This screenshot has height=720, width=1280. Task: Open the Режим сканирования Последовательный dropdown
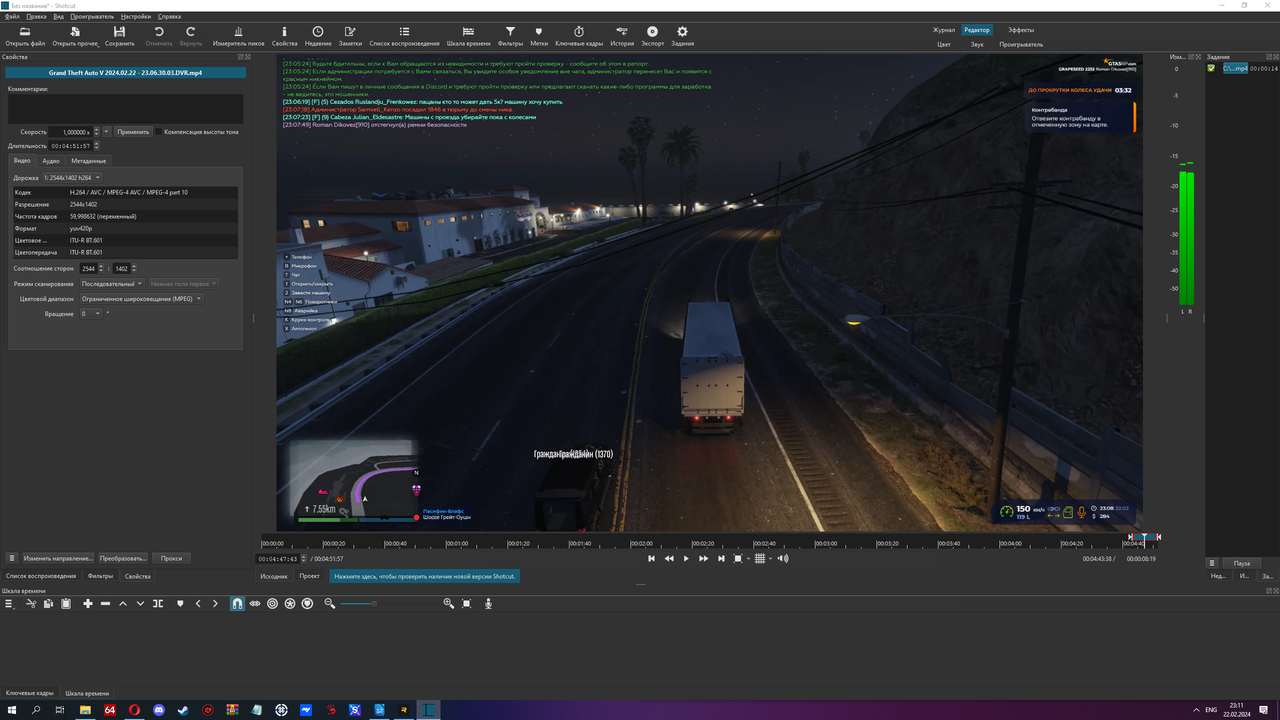pyautogui.click(x=112, y=284)
